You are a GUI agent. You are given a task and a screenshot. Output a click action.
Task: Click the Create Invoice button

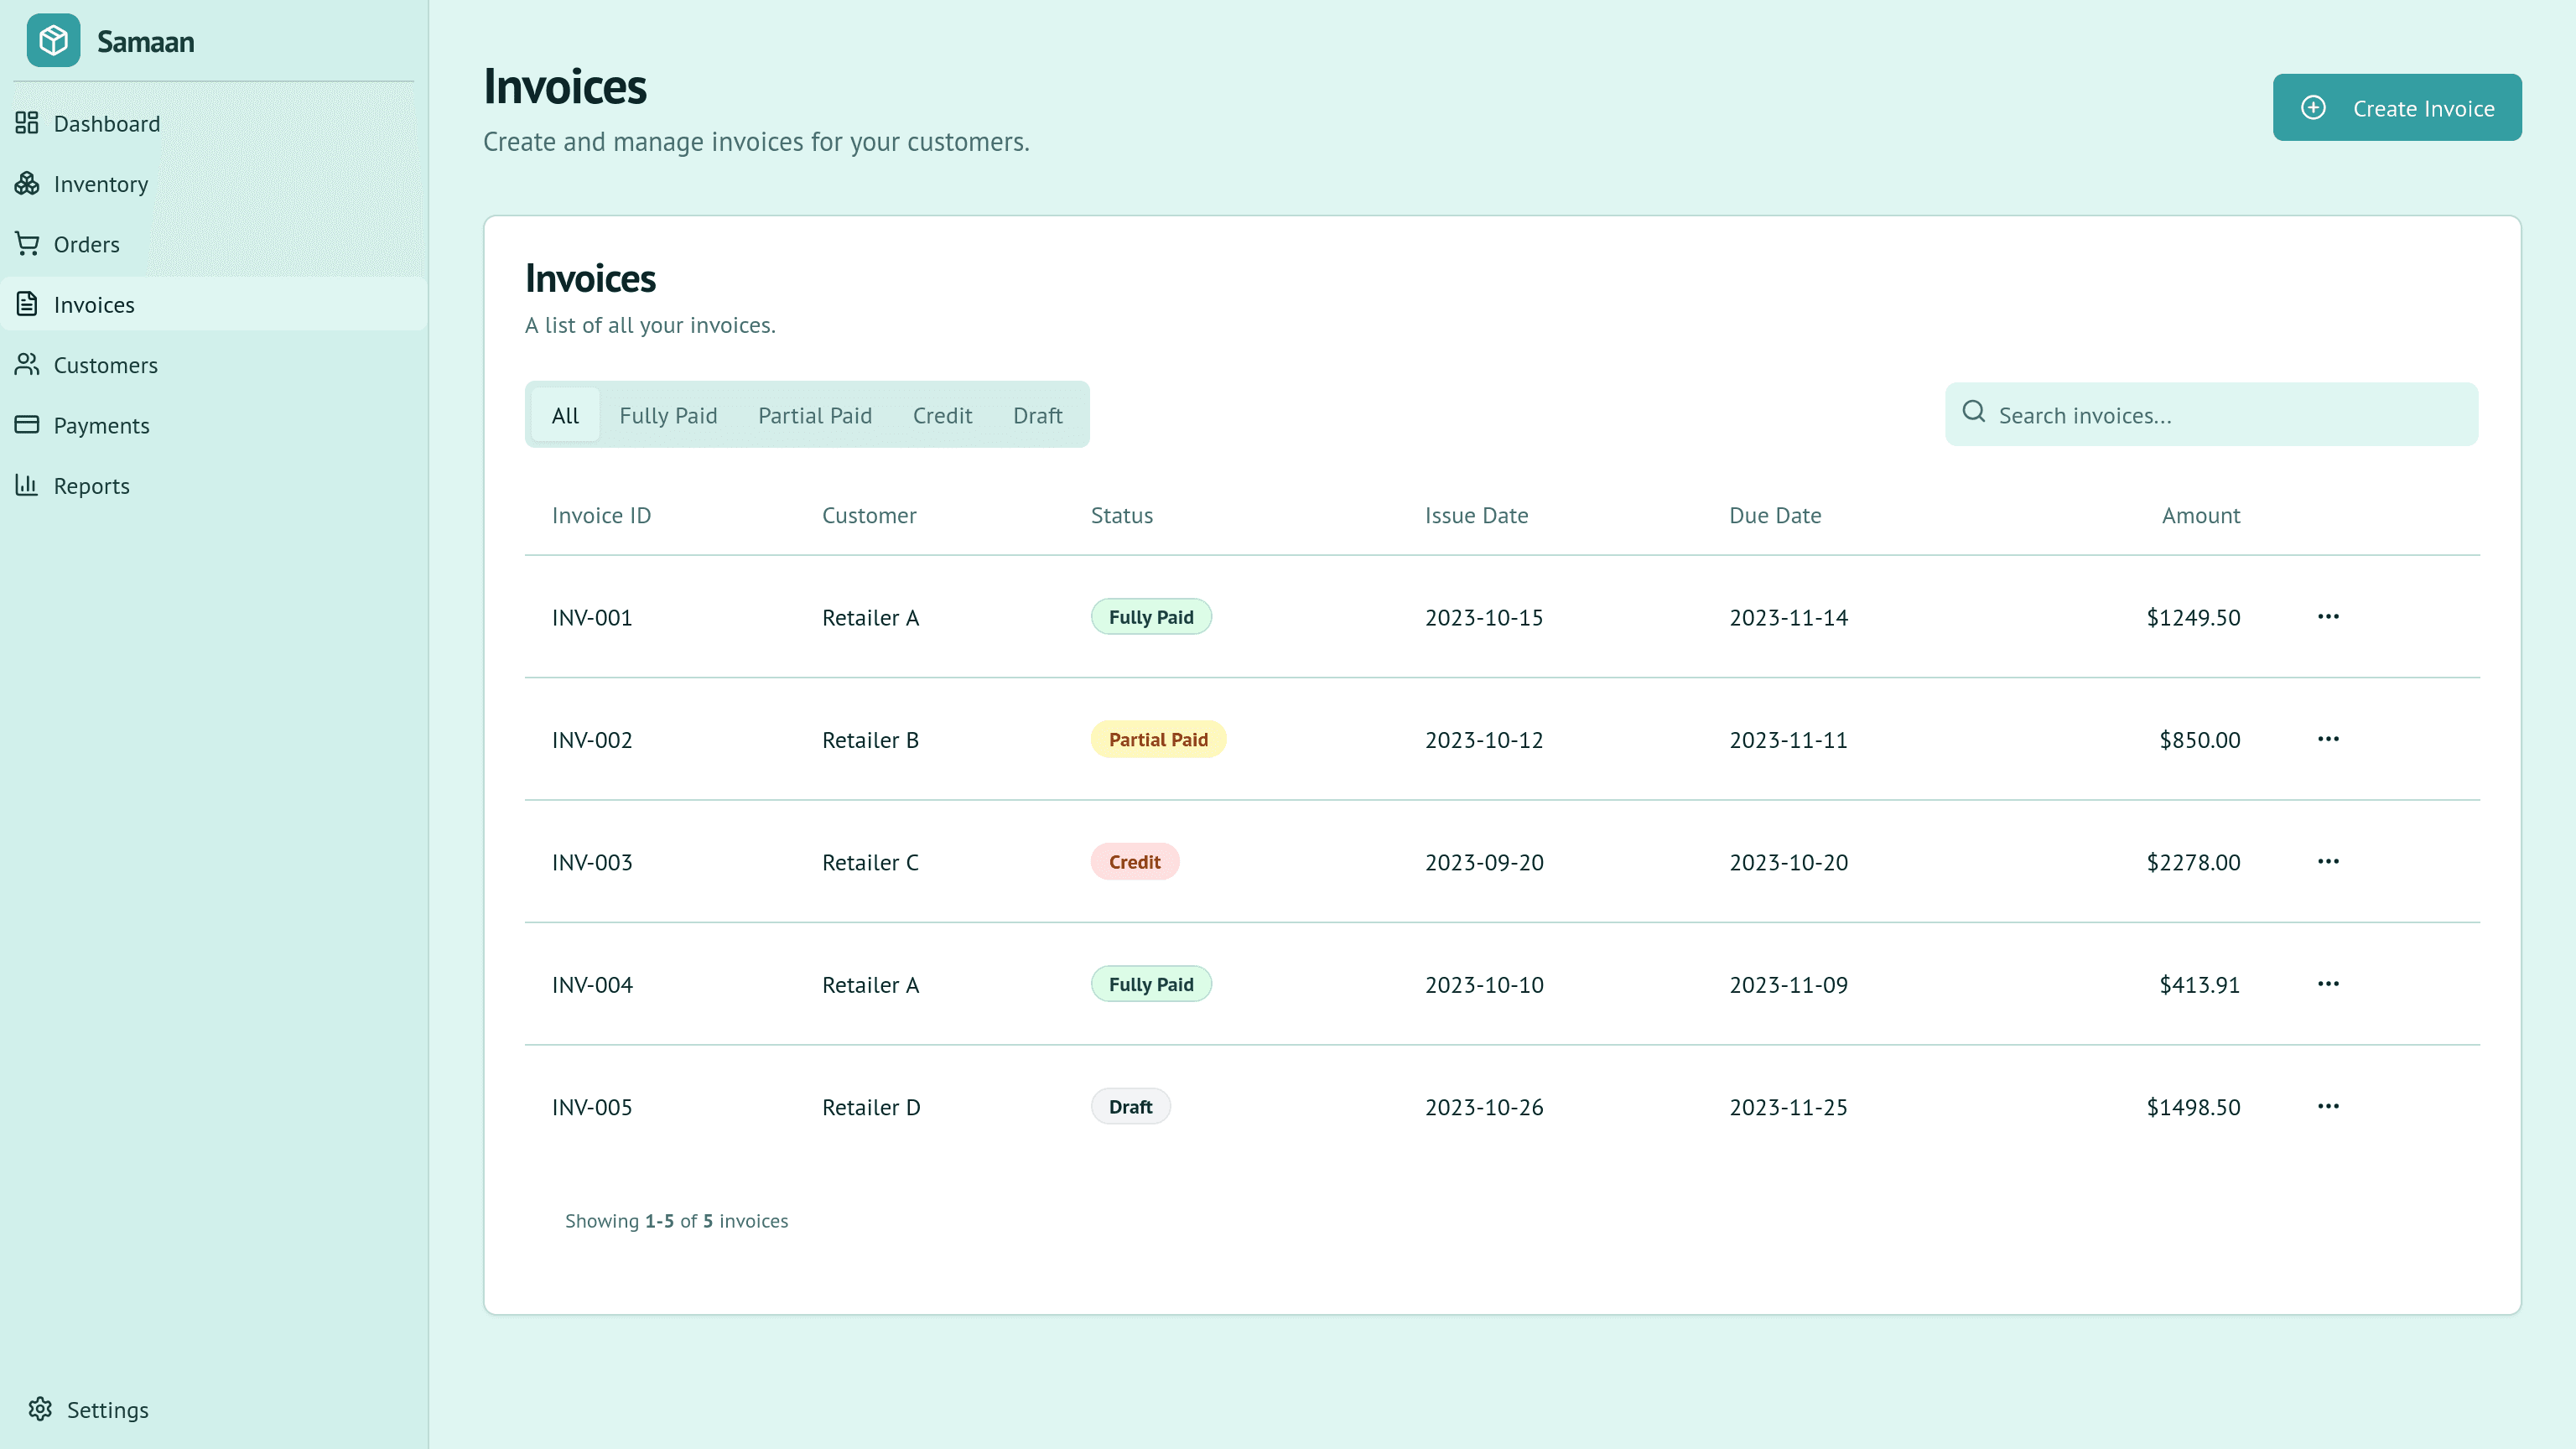2397,107
